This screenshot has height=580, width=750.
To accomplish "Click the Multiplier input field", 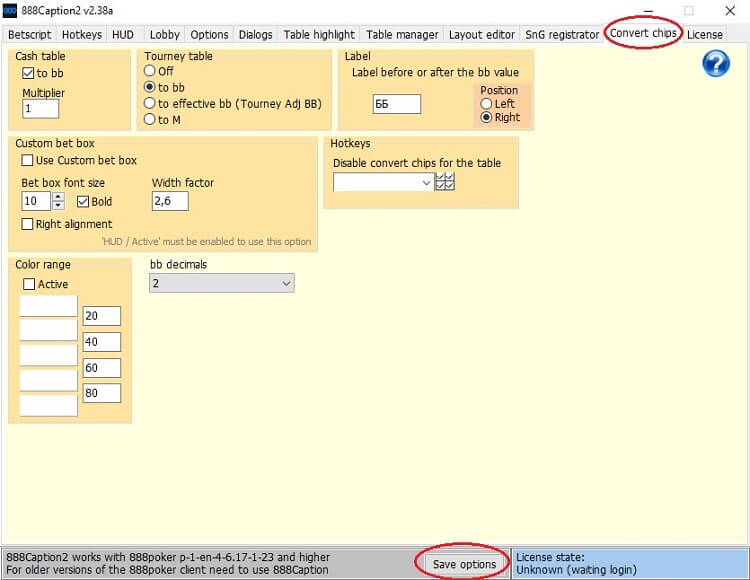I will tap(41, 109).
